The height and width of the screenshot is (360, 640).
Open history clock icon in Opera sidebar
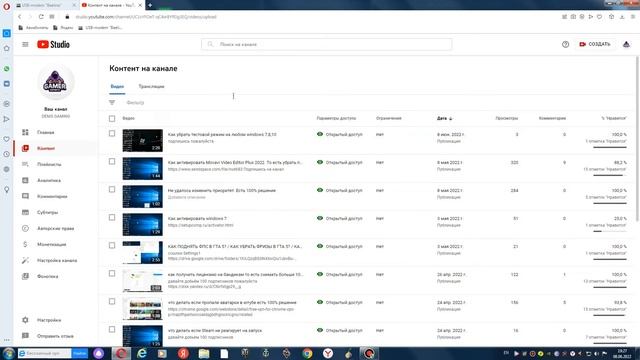tap(7, 154)
